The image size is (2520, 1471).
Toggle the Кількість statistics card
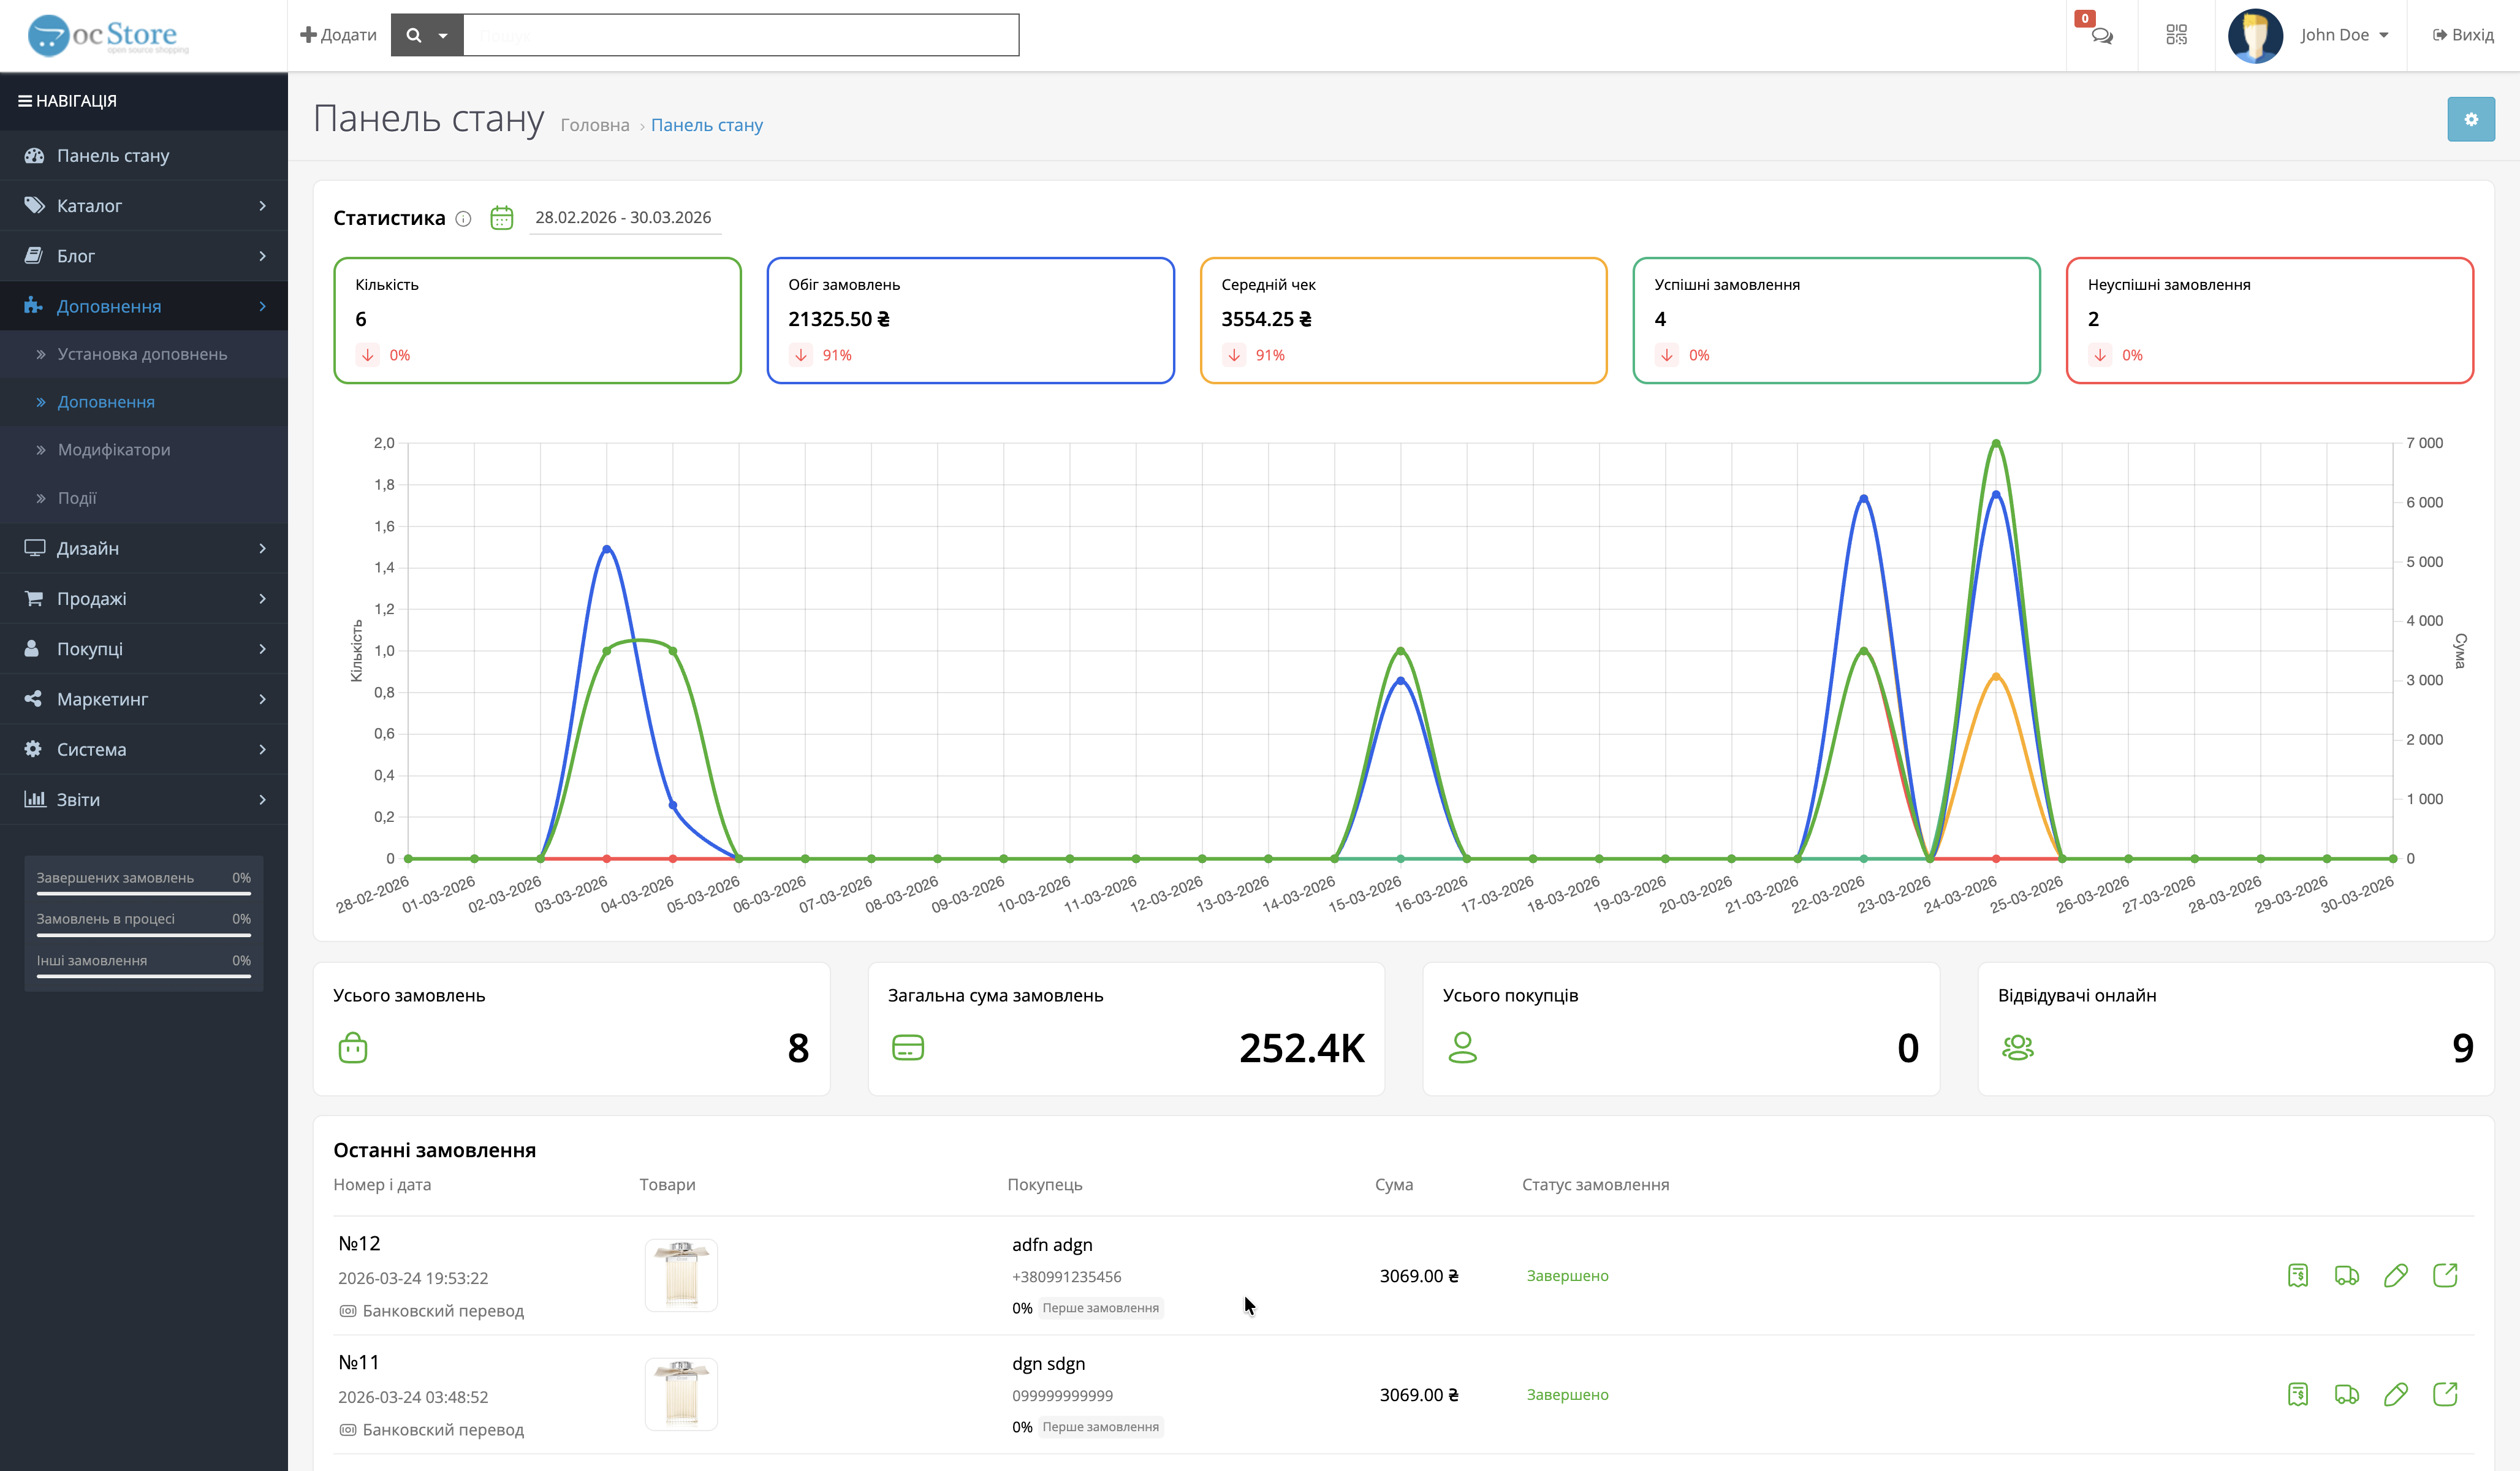537,320
